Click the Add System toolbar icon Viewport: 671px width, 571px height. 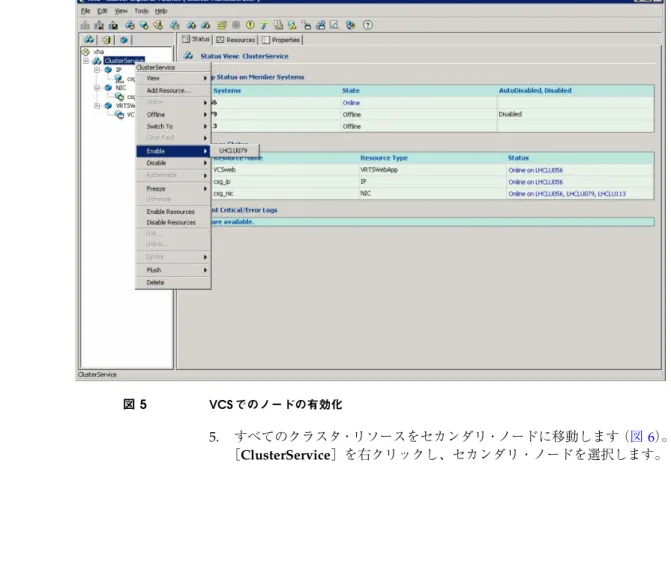[x=158, y=25]
